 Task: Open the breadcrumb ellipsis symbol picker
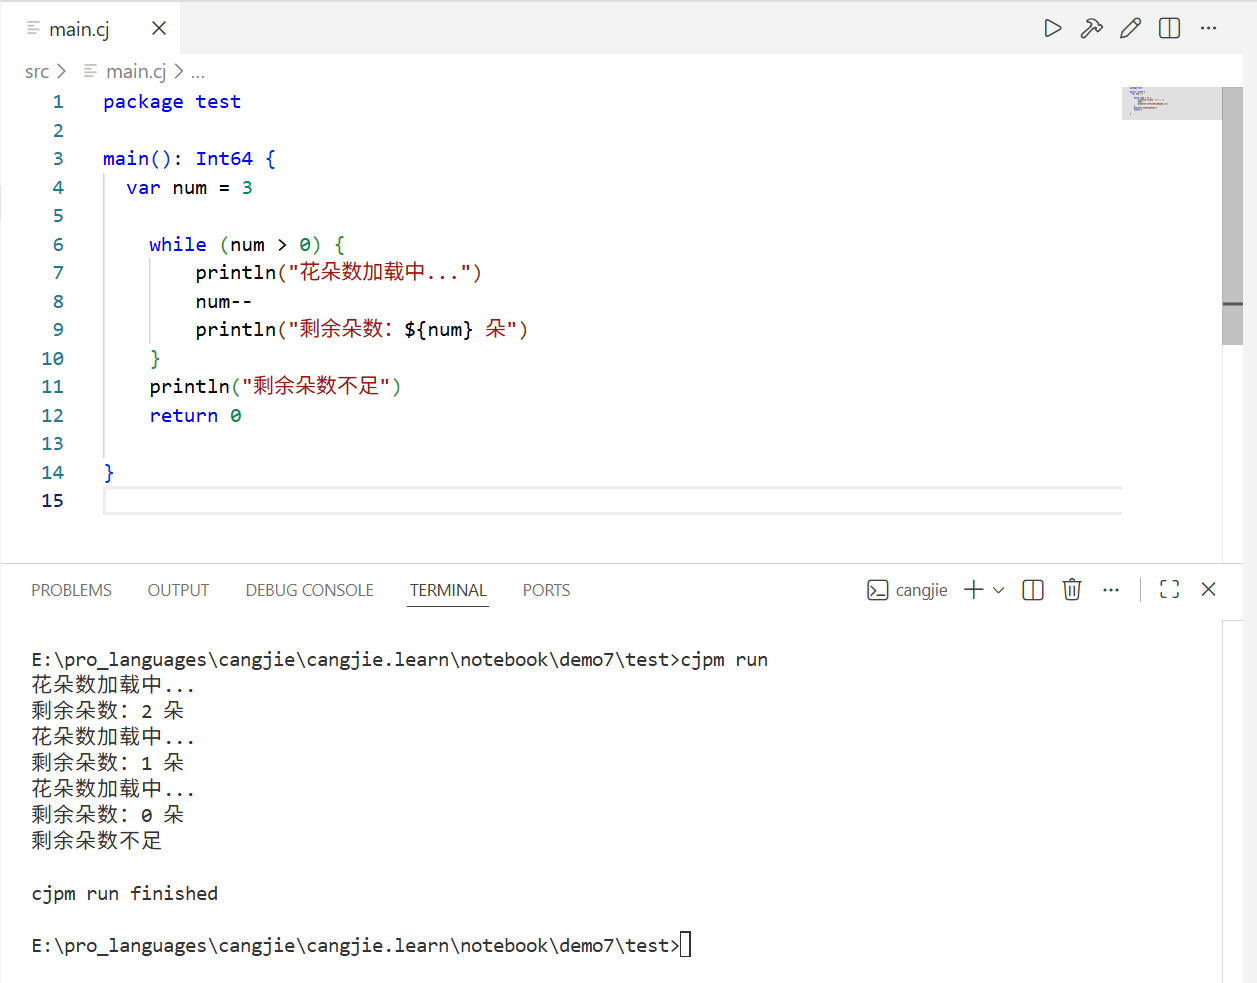(198, 72)
